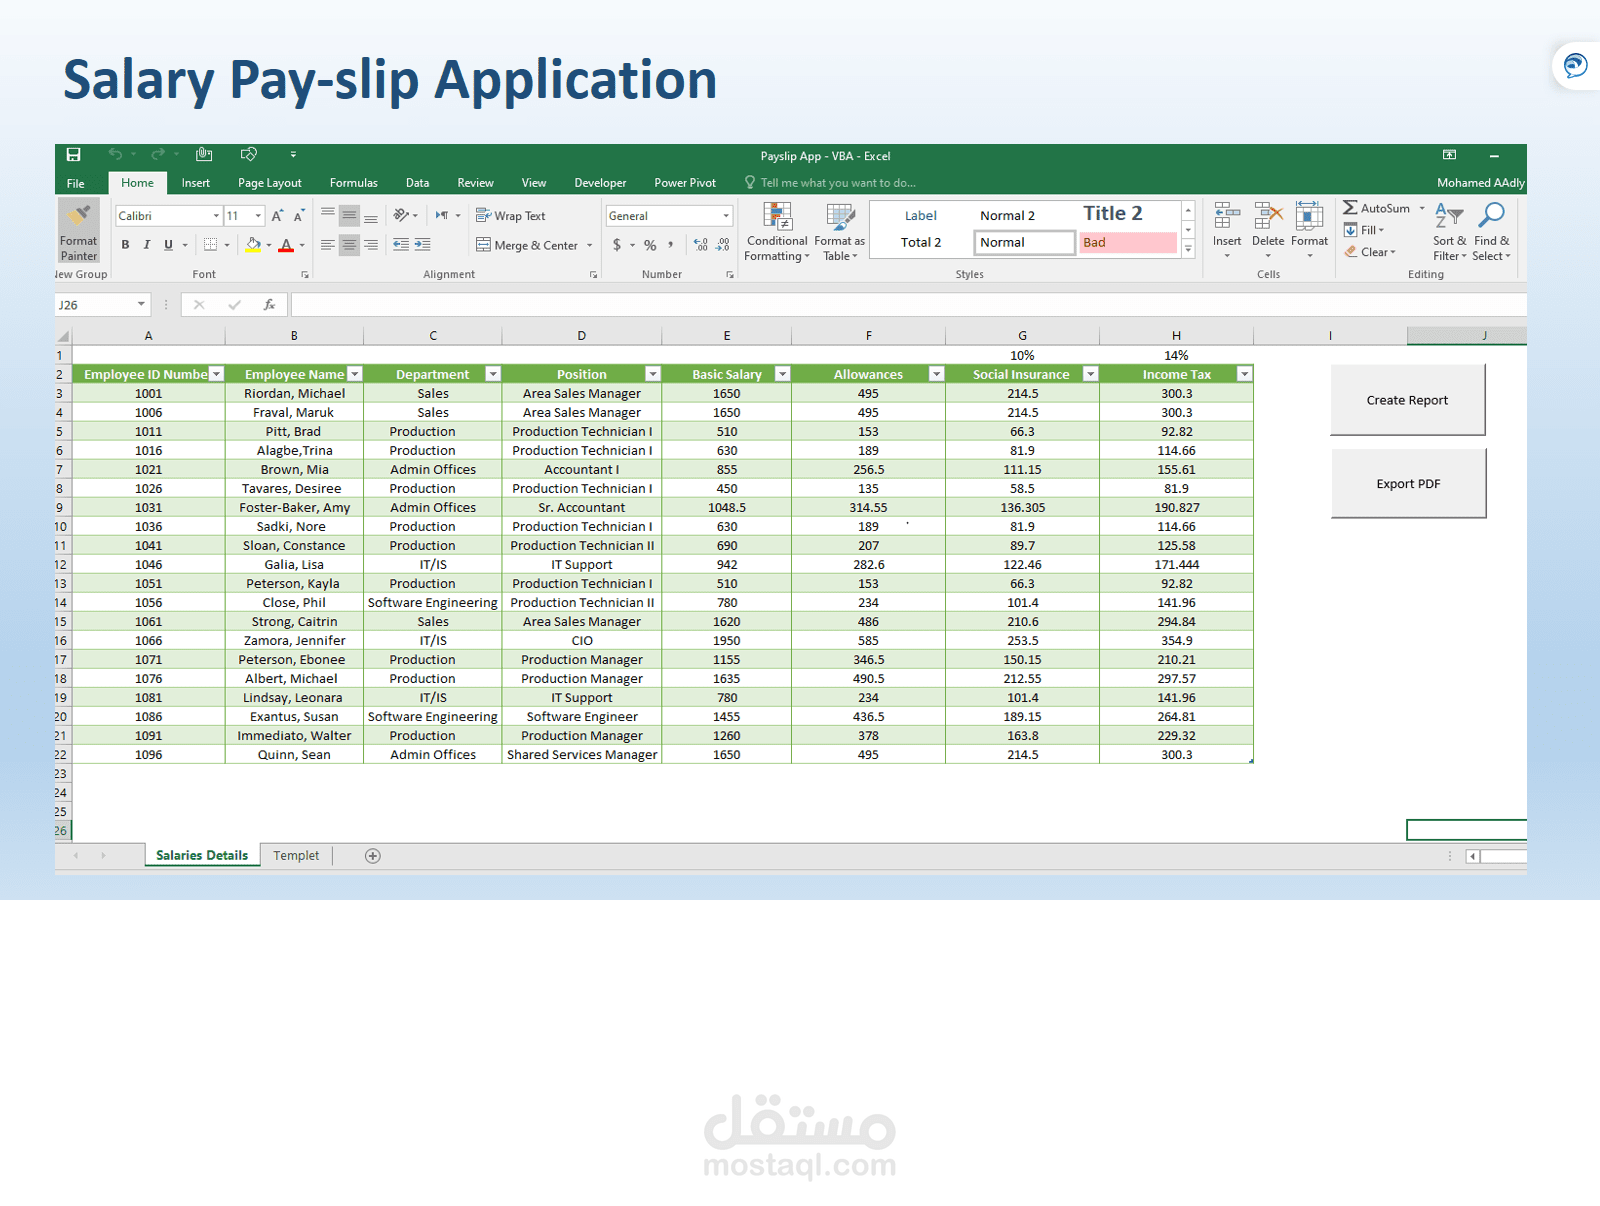Open Conditional Formatting

pyautogui.click(x=776, y=228)
